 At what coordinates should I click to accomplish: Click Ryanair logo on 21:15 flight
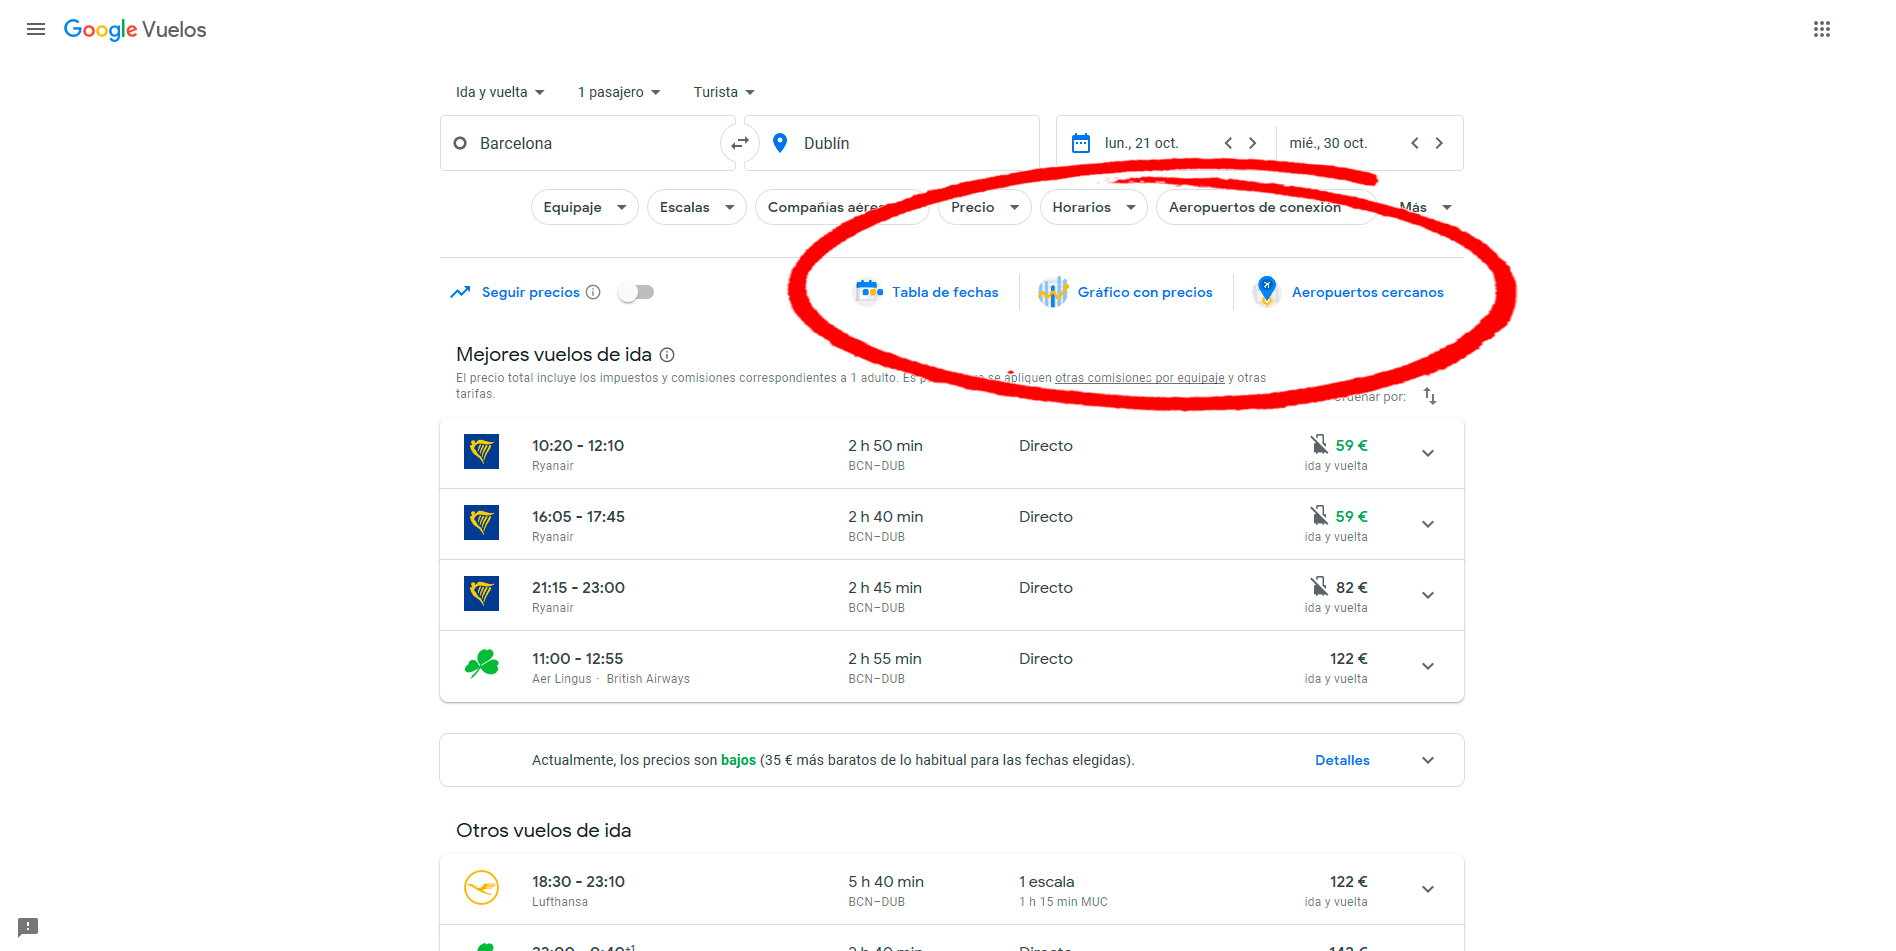(x=482, y=594)
